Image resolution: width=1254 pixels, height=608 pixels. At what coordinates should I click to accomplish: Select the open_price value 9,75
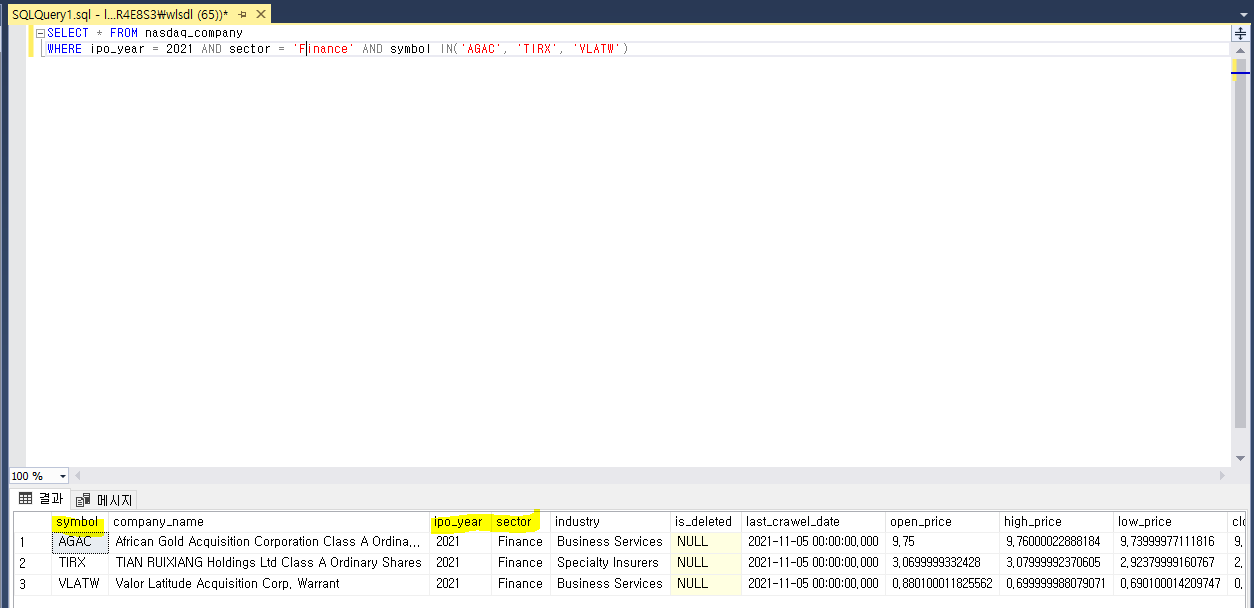pos(942,542)
